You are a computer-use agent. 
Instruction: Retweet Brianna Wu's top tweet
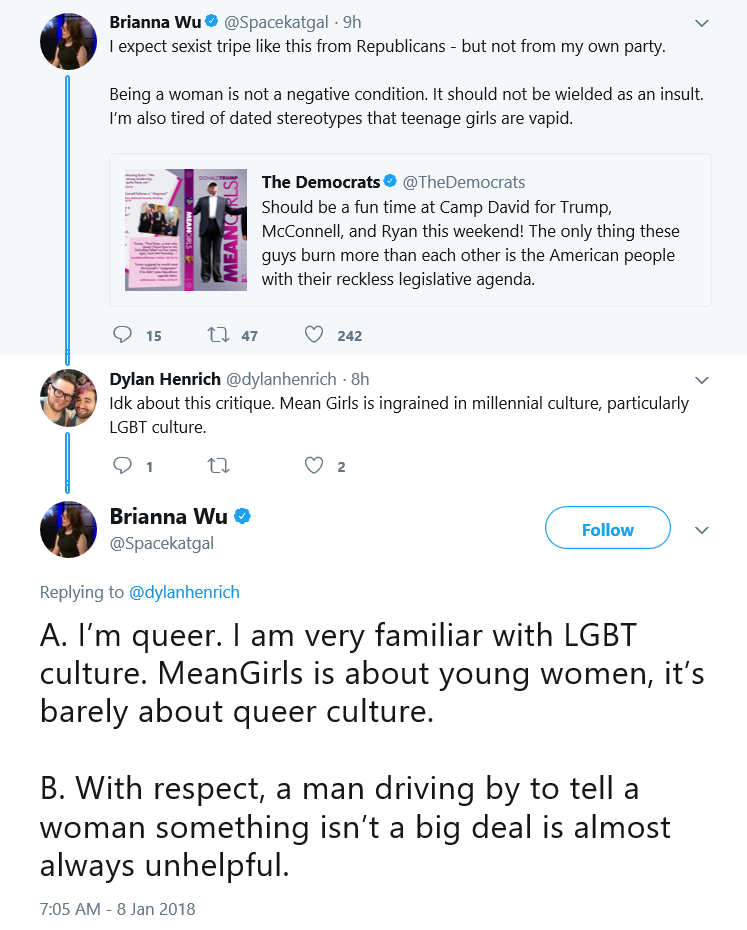(x=218, y=335)
